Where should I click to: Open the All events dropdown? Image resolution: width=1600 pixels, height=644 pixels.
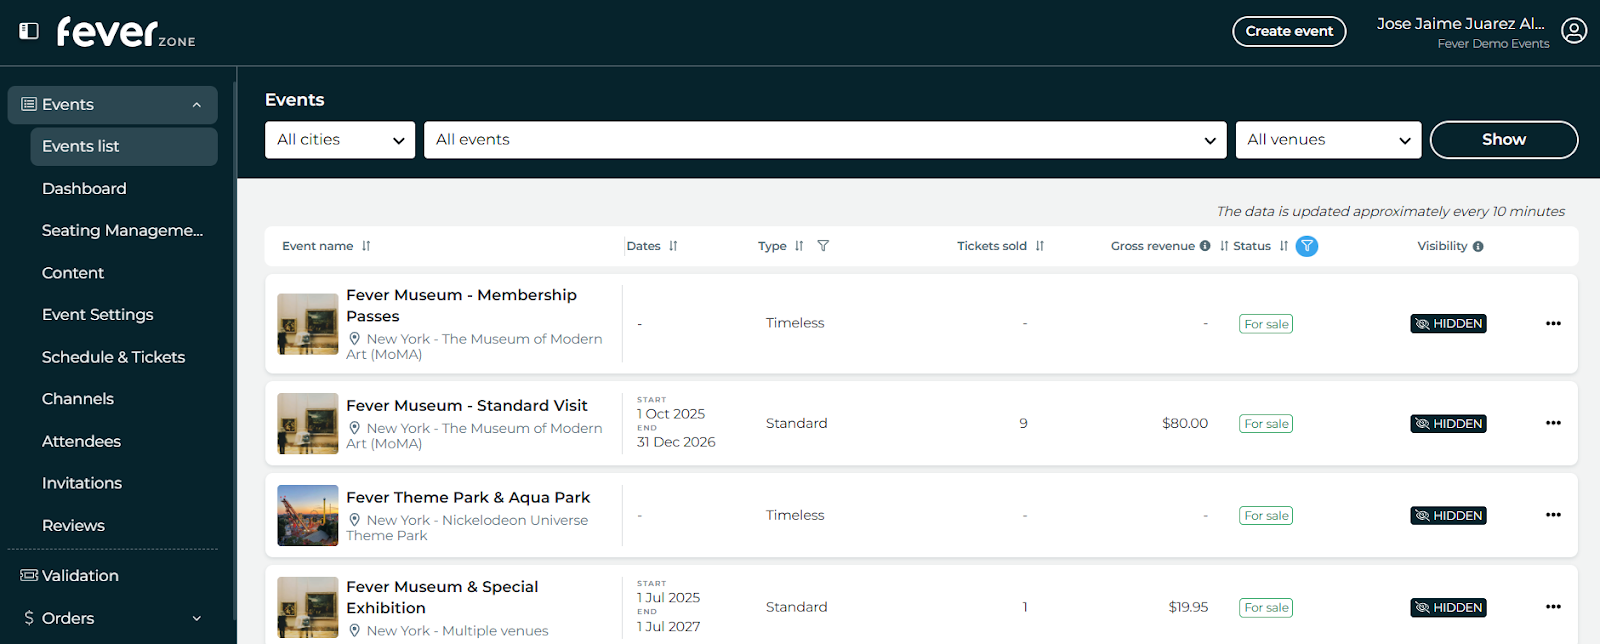click(x=825, y=140)
